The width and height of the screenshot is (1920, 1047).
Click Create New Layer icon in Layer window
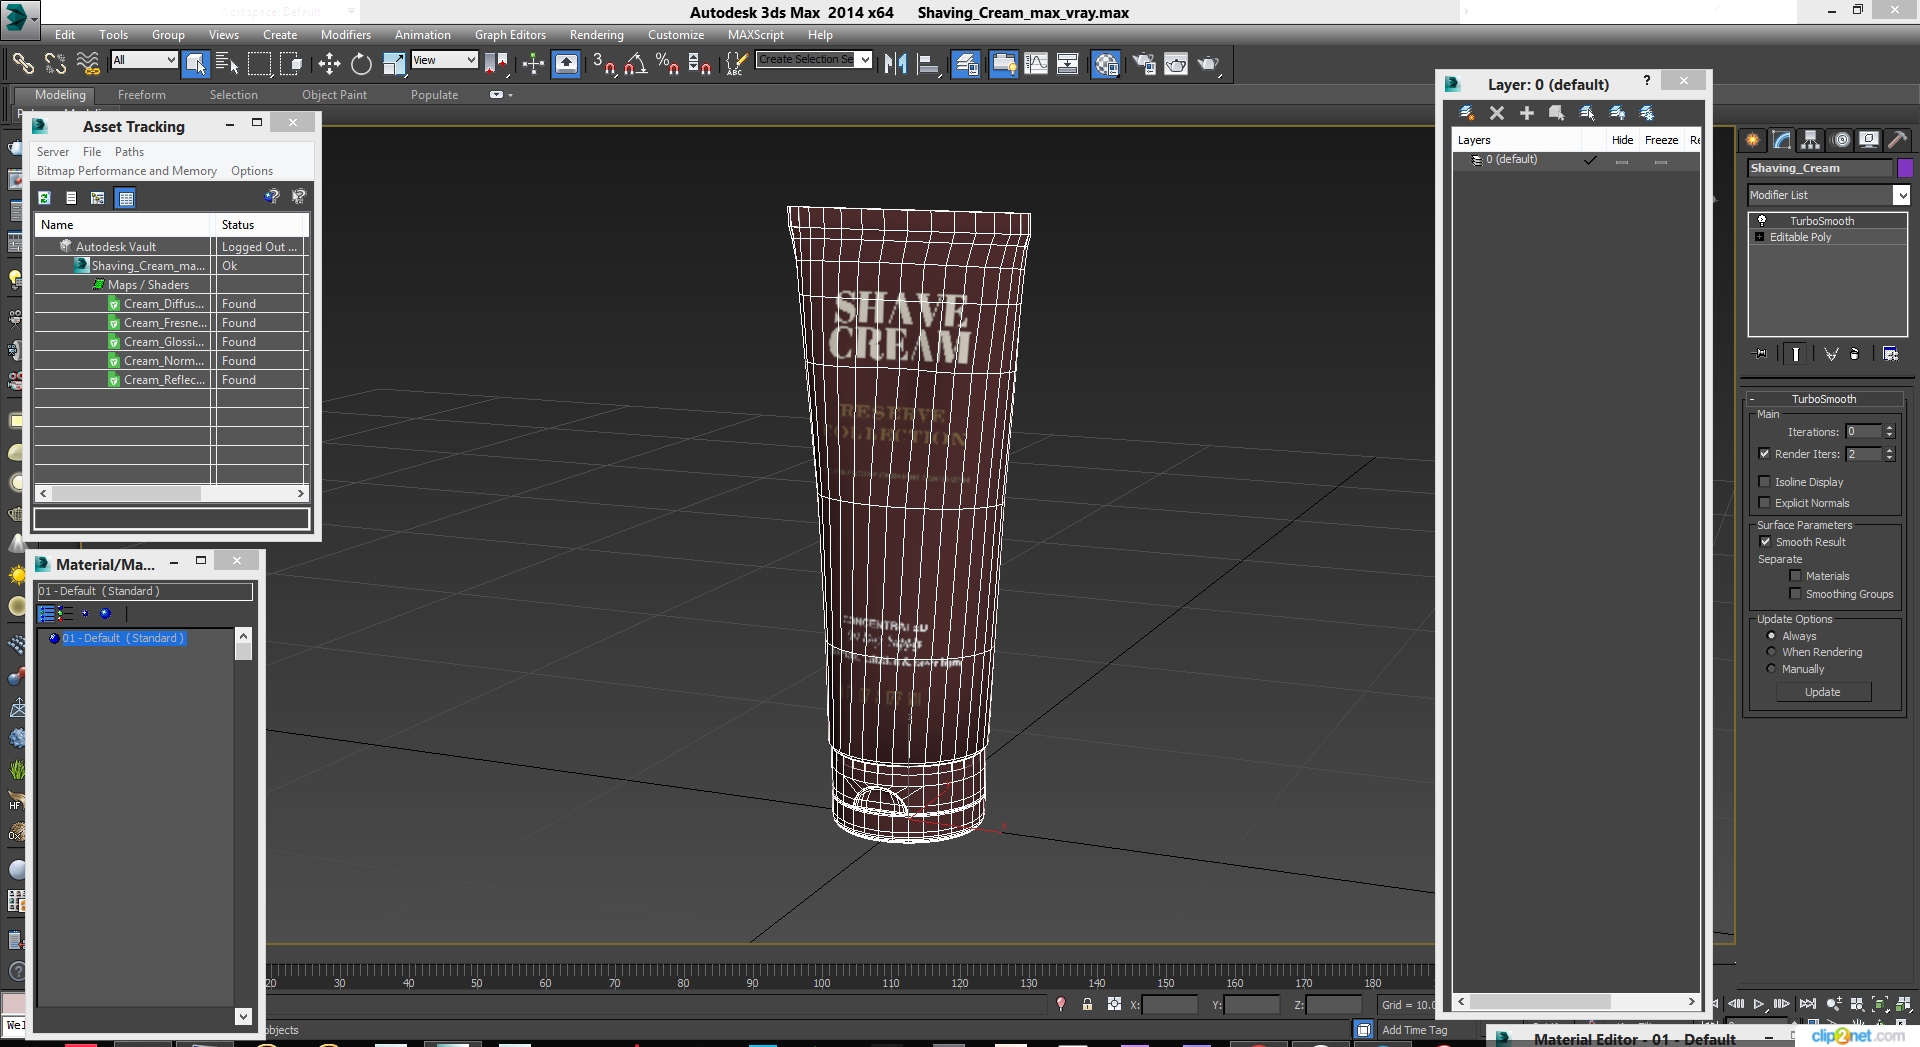(x=1466, y=113)
